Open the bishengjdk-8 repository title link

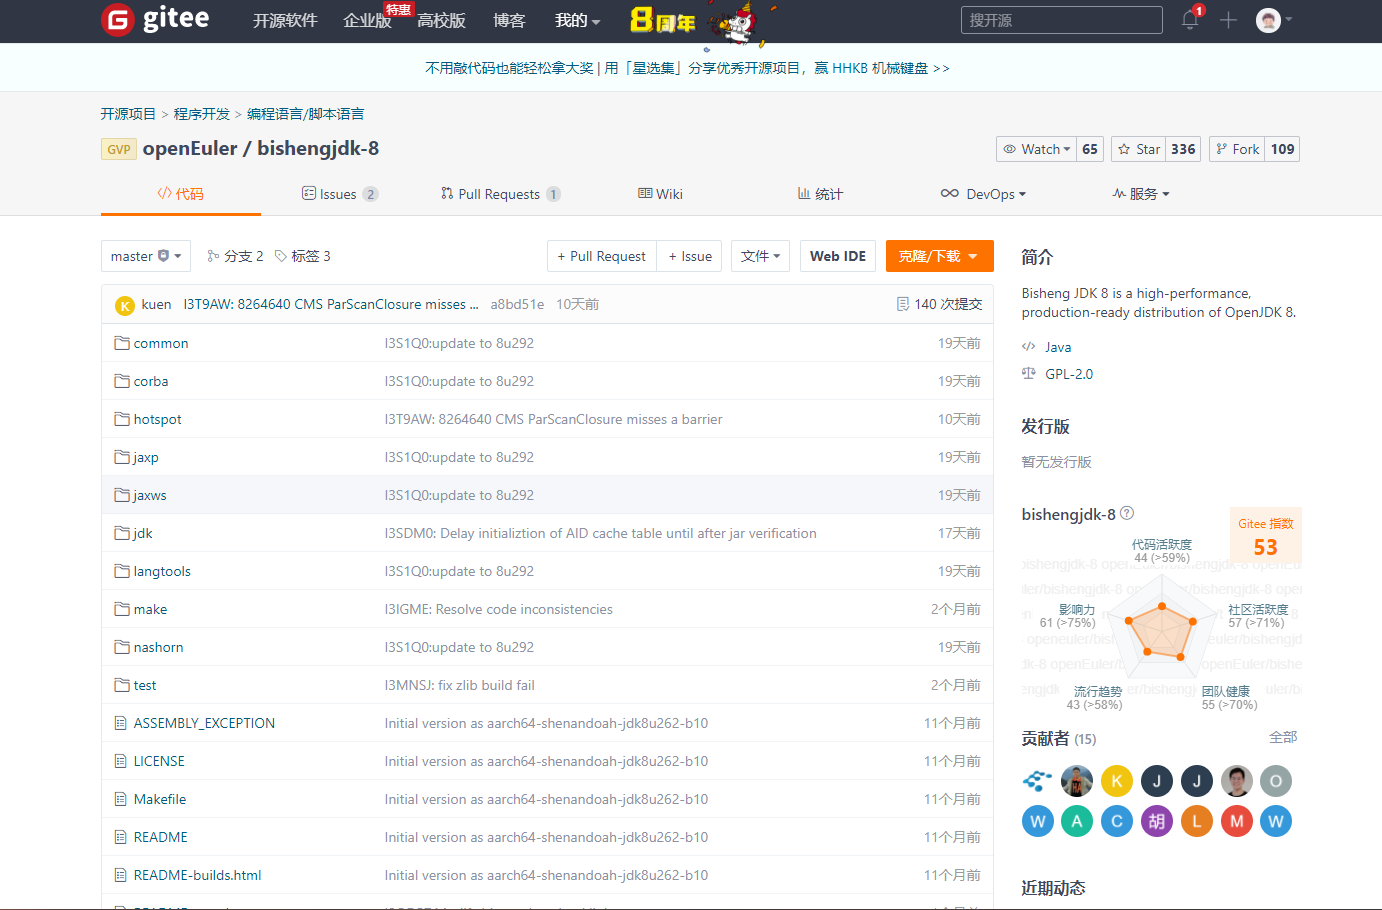318,148
